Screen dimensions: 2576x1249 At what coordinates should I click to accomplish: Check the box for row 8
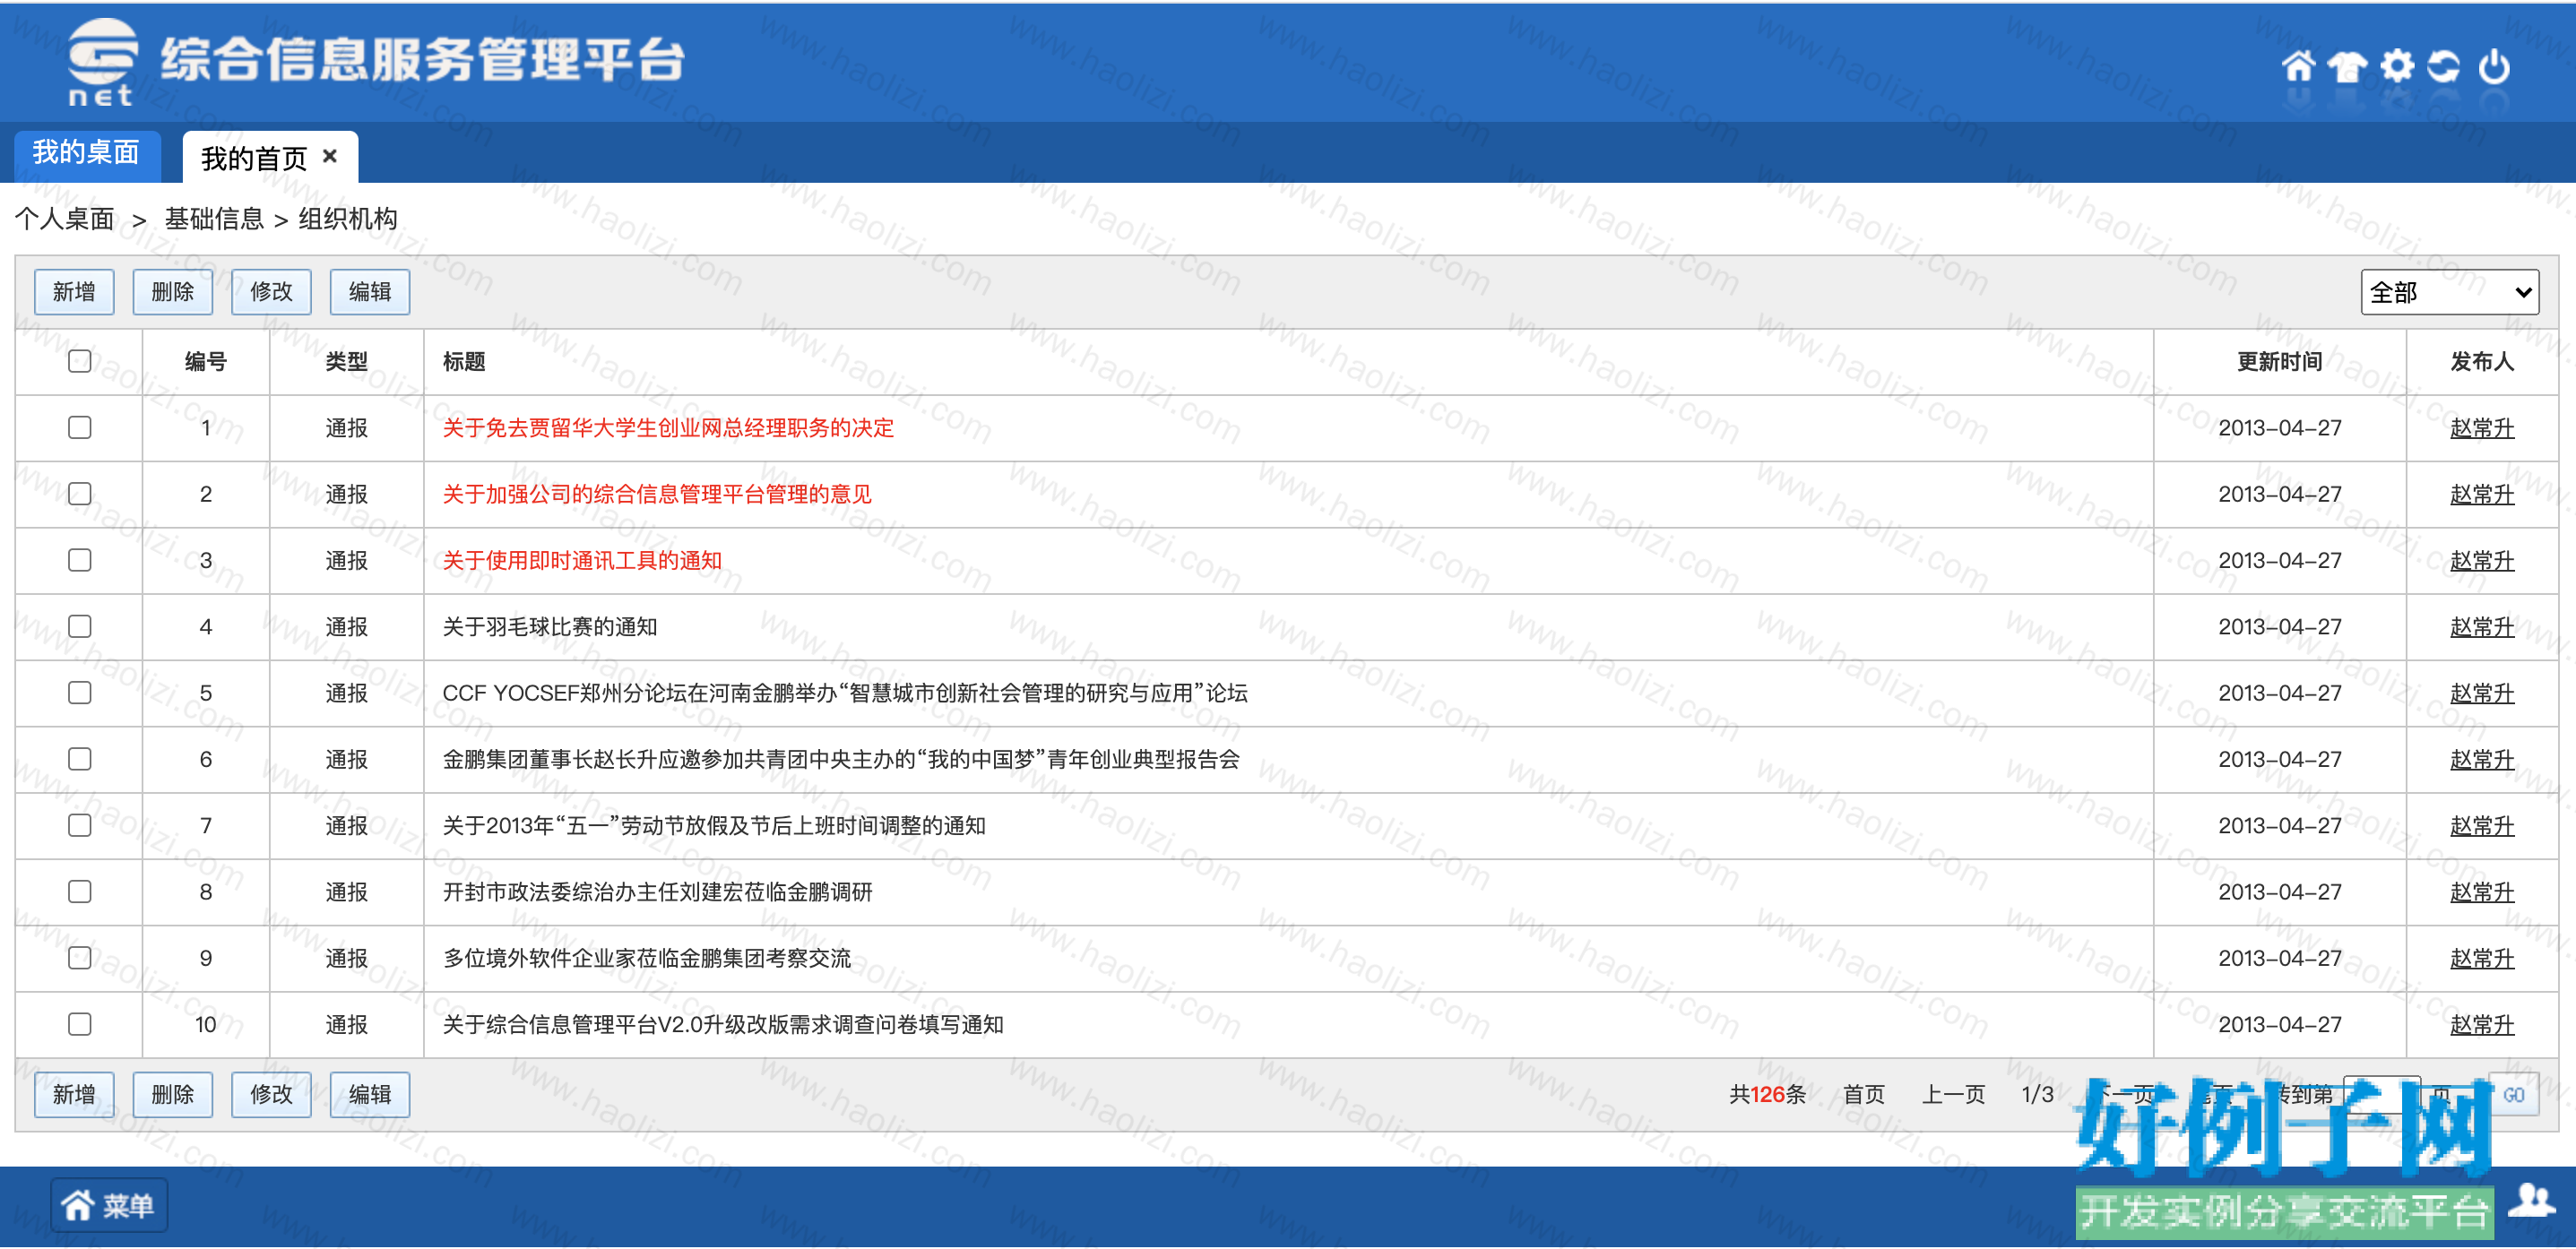80,891
